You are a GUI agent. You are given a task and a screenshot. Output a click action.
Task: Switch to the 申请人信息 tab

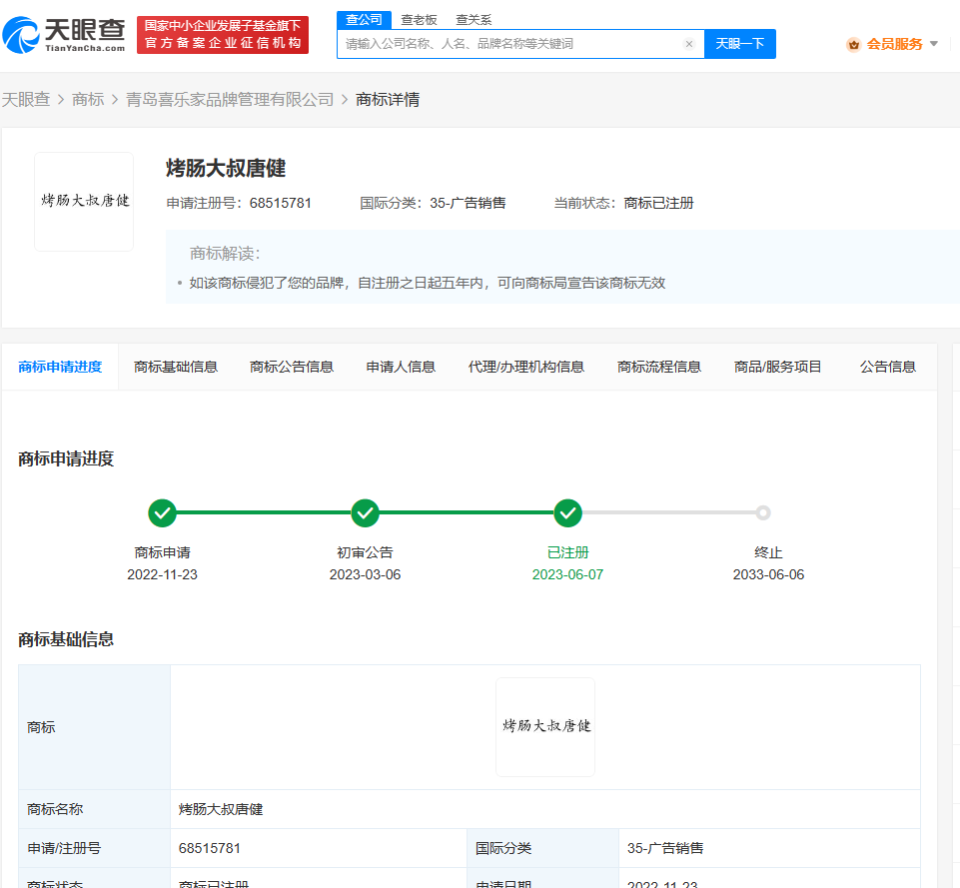pos(399,366)
